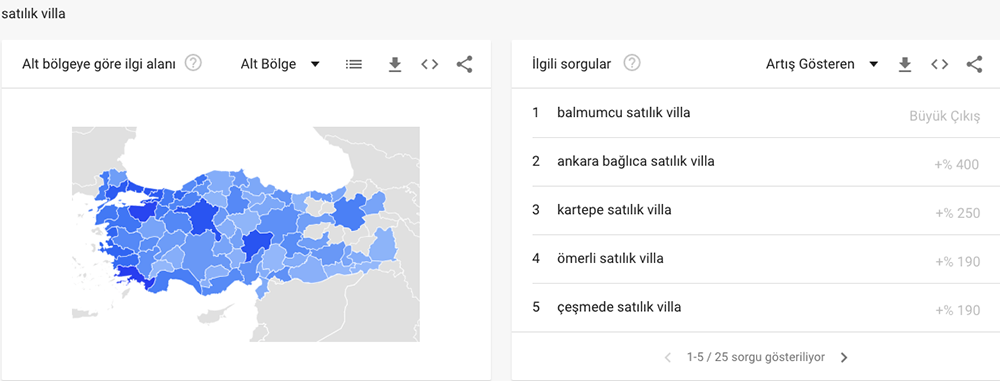The image size is (1000, 381).
Task: Click the +% 400 value
Action: (957, 165)
